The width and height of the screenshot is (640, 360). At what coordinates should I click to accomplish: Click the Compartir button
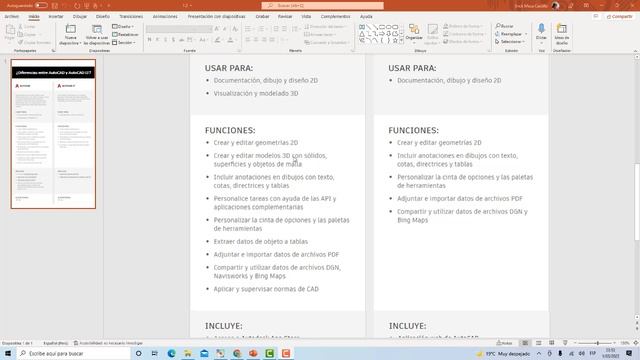[x=620, y=17]
